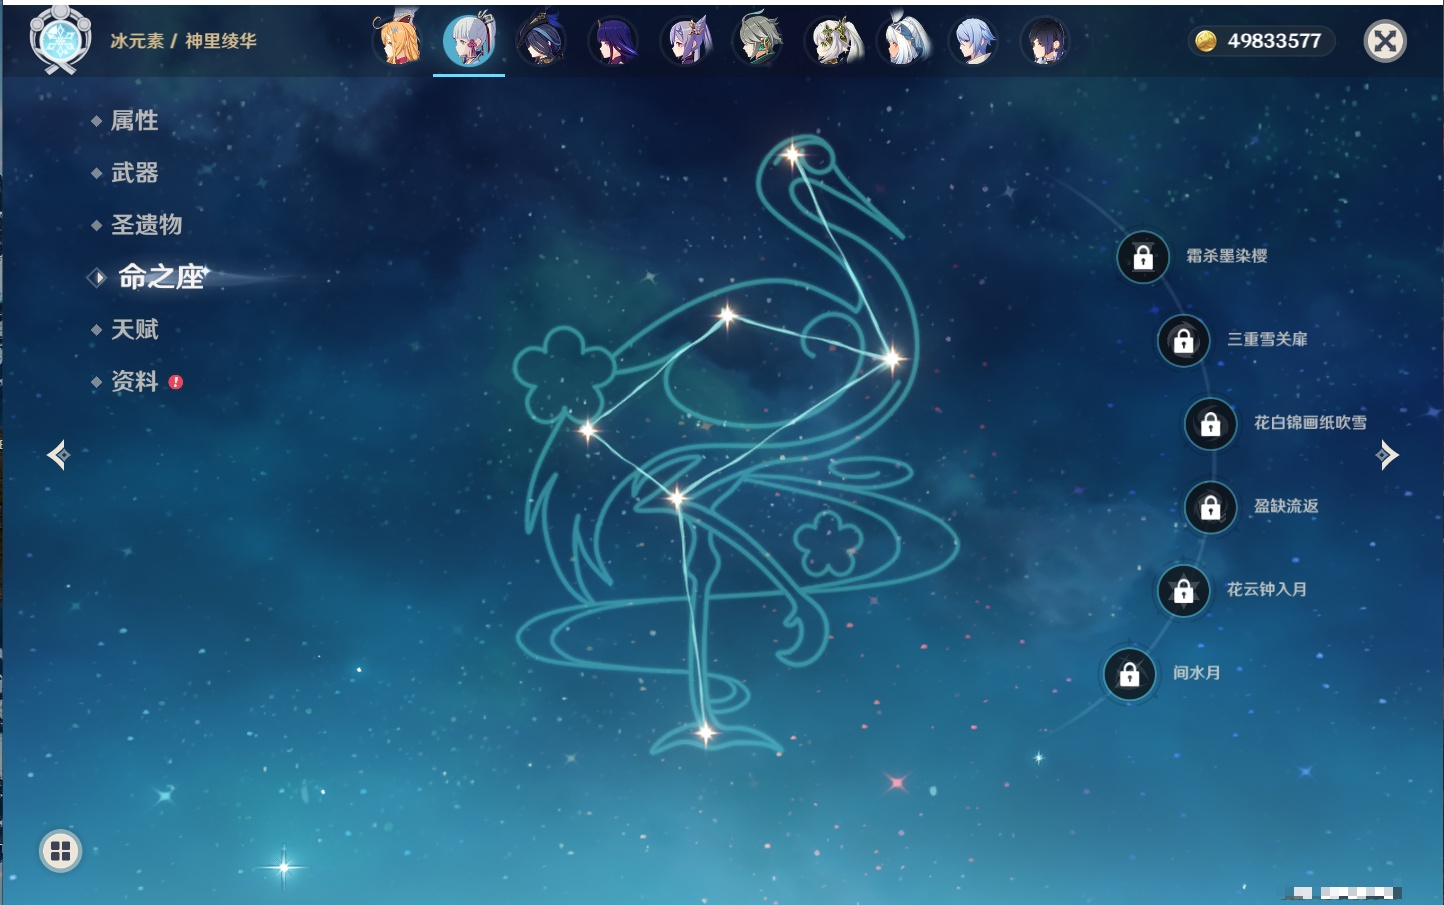Click the 盈缺流返 constellation label
1444x905 pixels.
tap(1286, 506)
